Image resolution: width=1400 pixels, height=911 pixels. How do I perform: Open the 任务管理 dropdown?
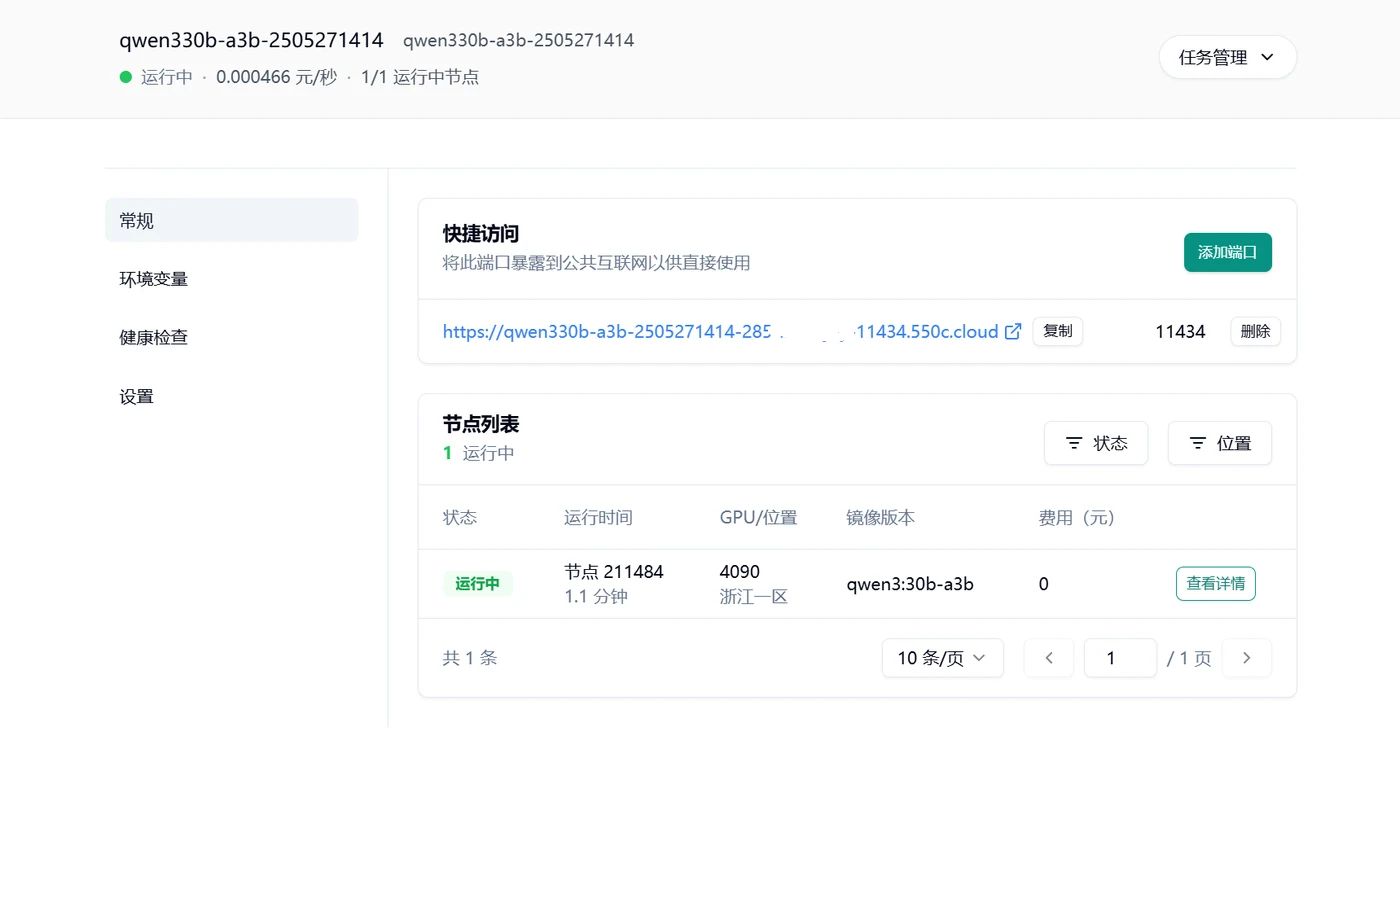tap(1227, 57)
